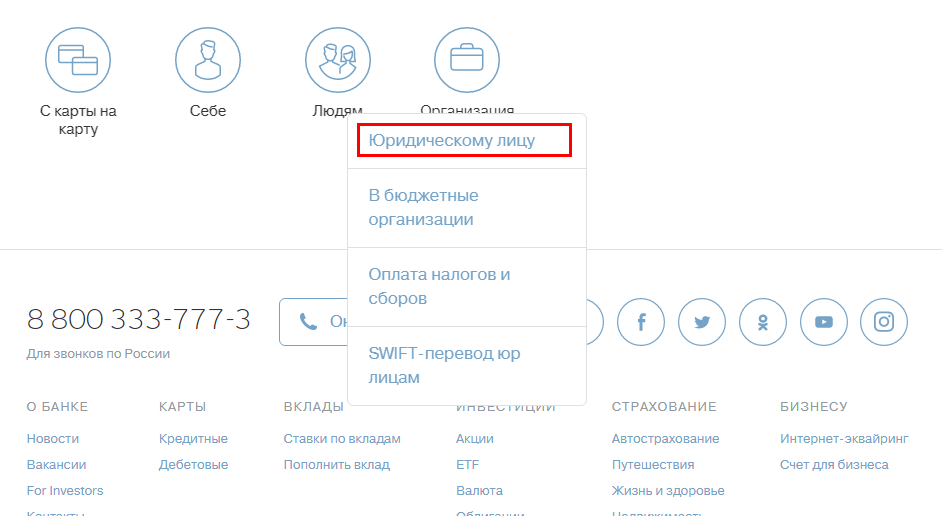Open the 'Новости' footer link
The width and height of the screenshot is (942, 516).
[x=53, y=439]
